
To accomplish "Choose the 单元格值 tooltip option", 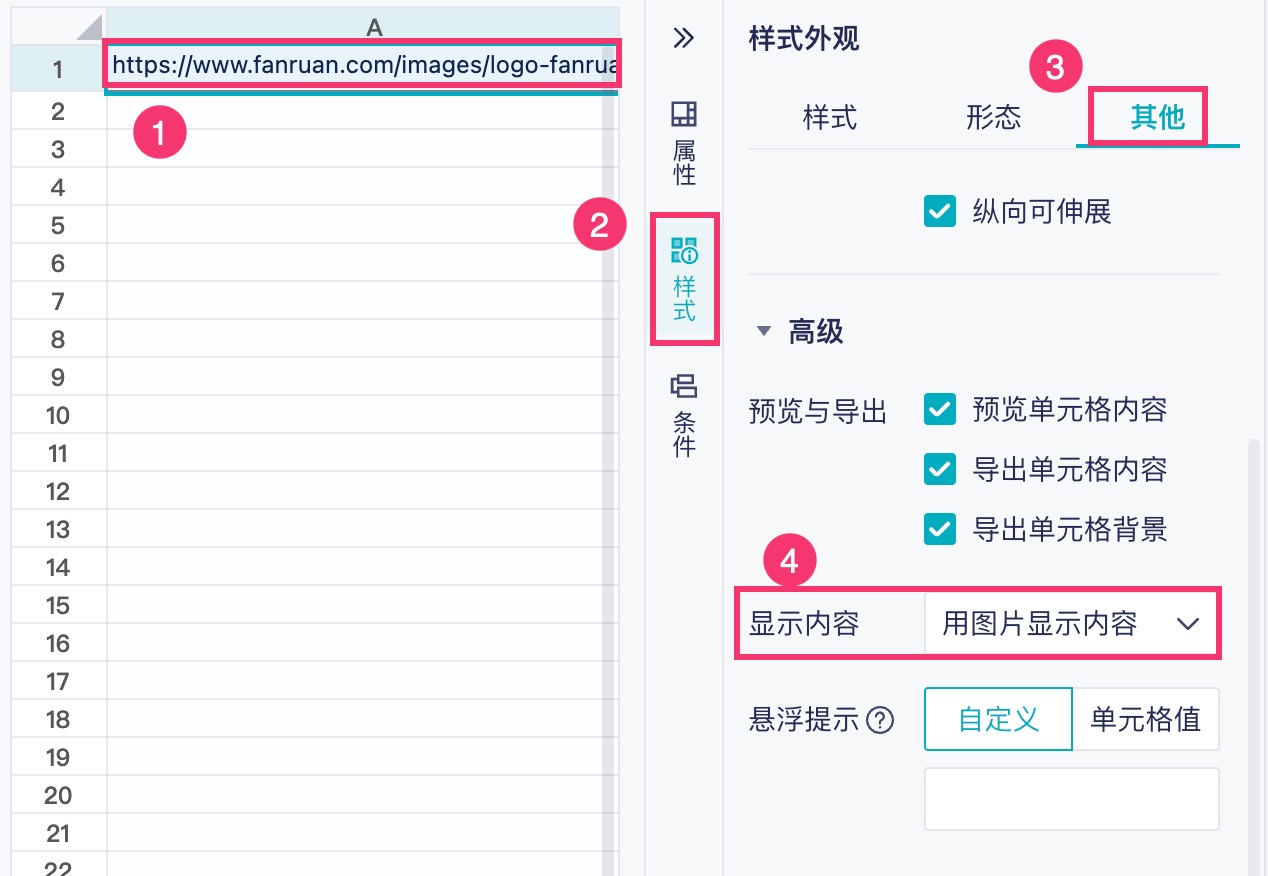I will [x=1146, y=720].
